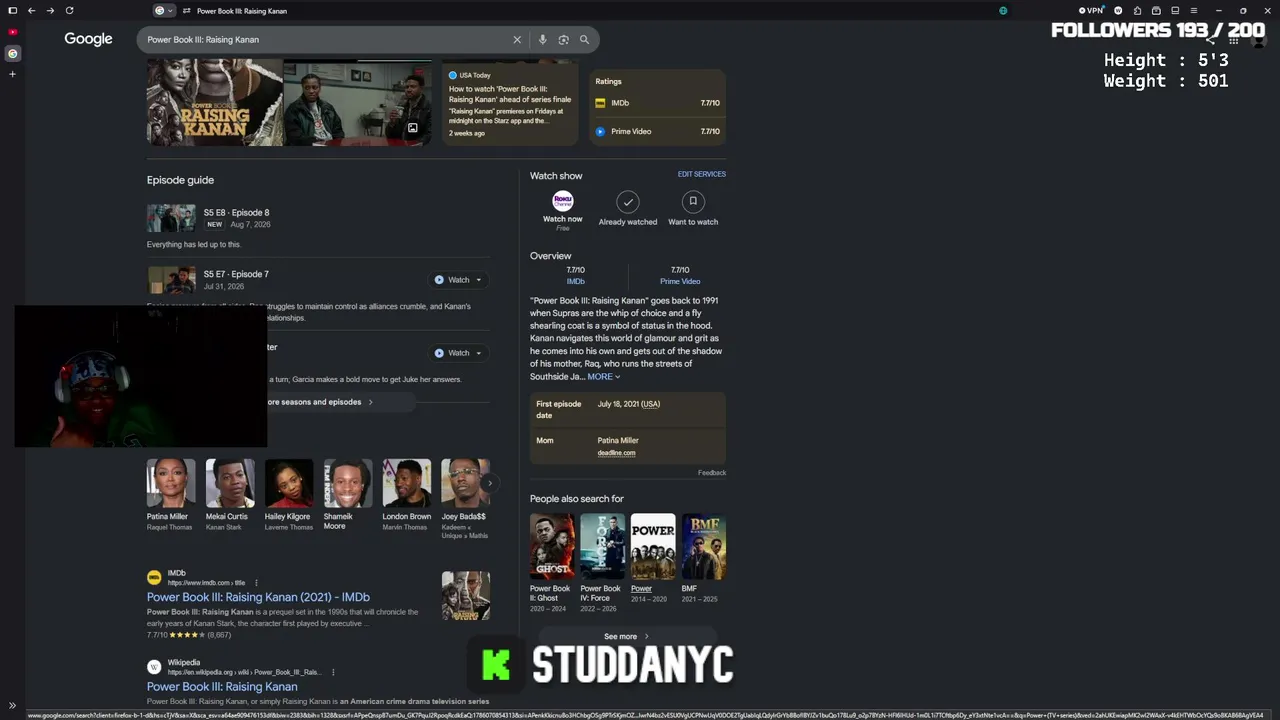Start a voice search with the microphone
This screenshot has width=1280, height=720.
tap(543, 40)
